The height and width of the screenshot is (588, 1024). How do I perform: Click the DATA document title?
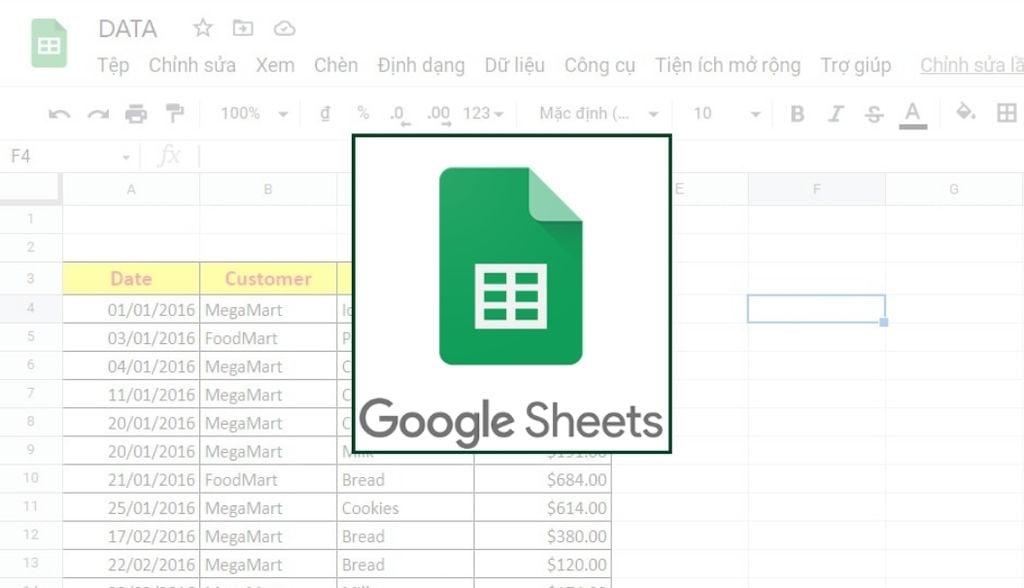pyautogui.click(x=128, y=29)
